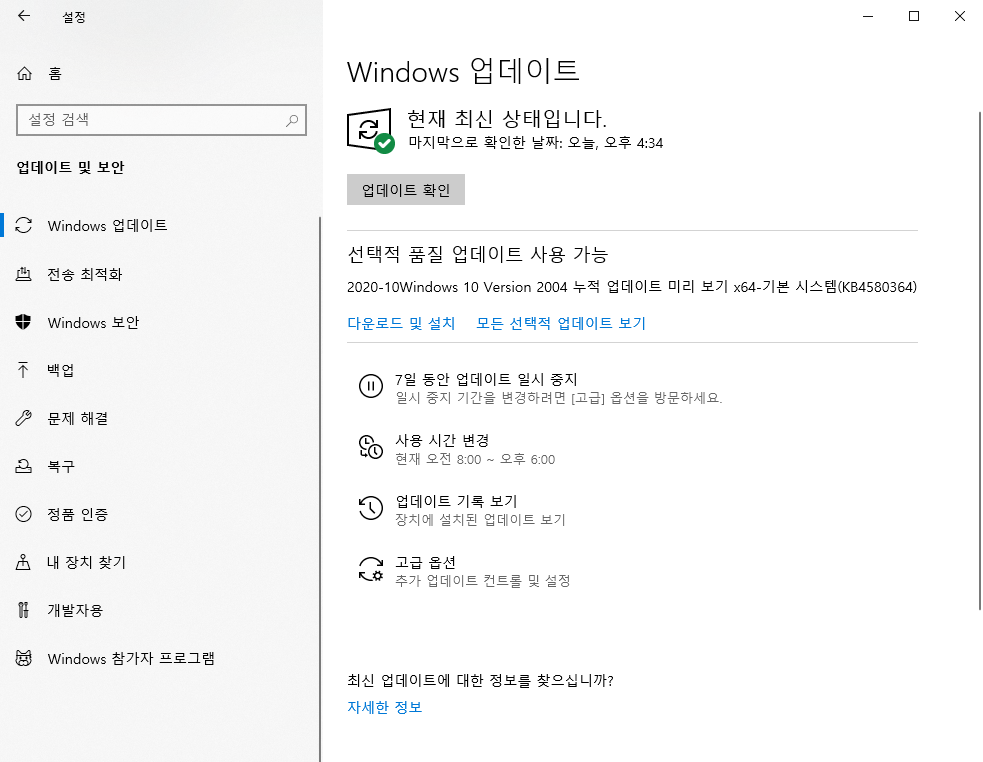Open 고급 옵션 settings
The height and width of the screenshot is (762, 983).
click(x=425, y=562)
